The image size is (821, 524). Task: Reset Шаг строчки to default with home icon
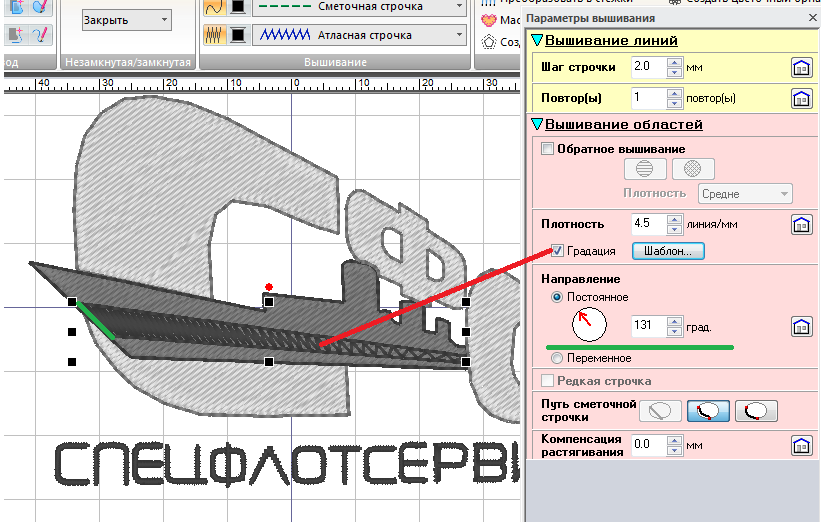[802, 68]
